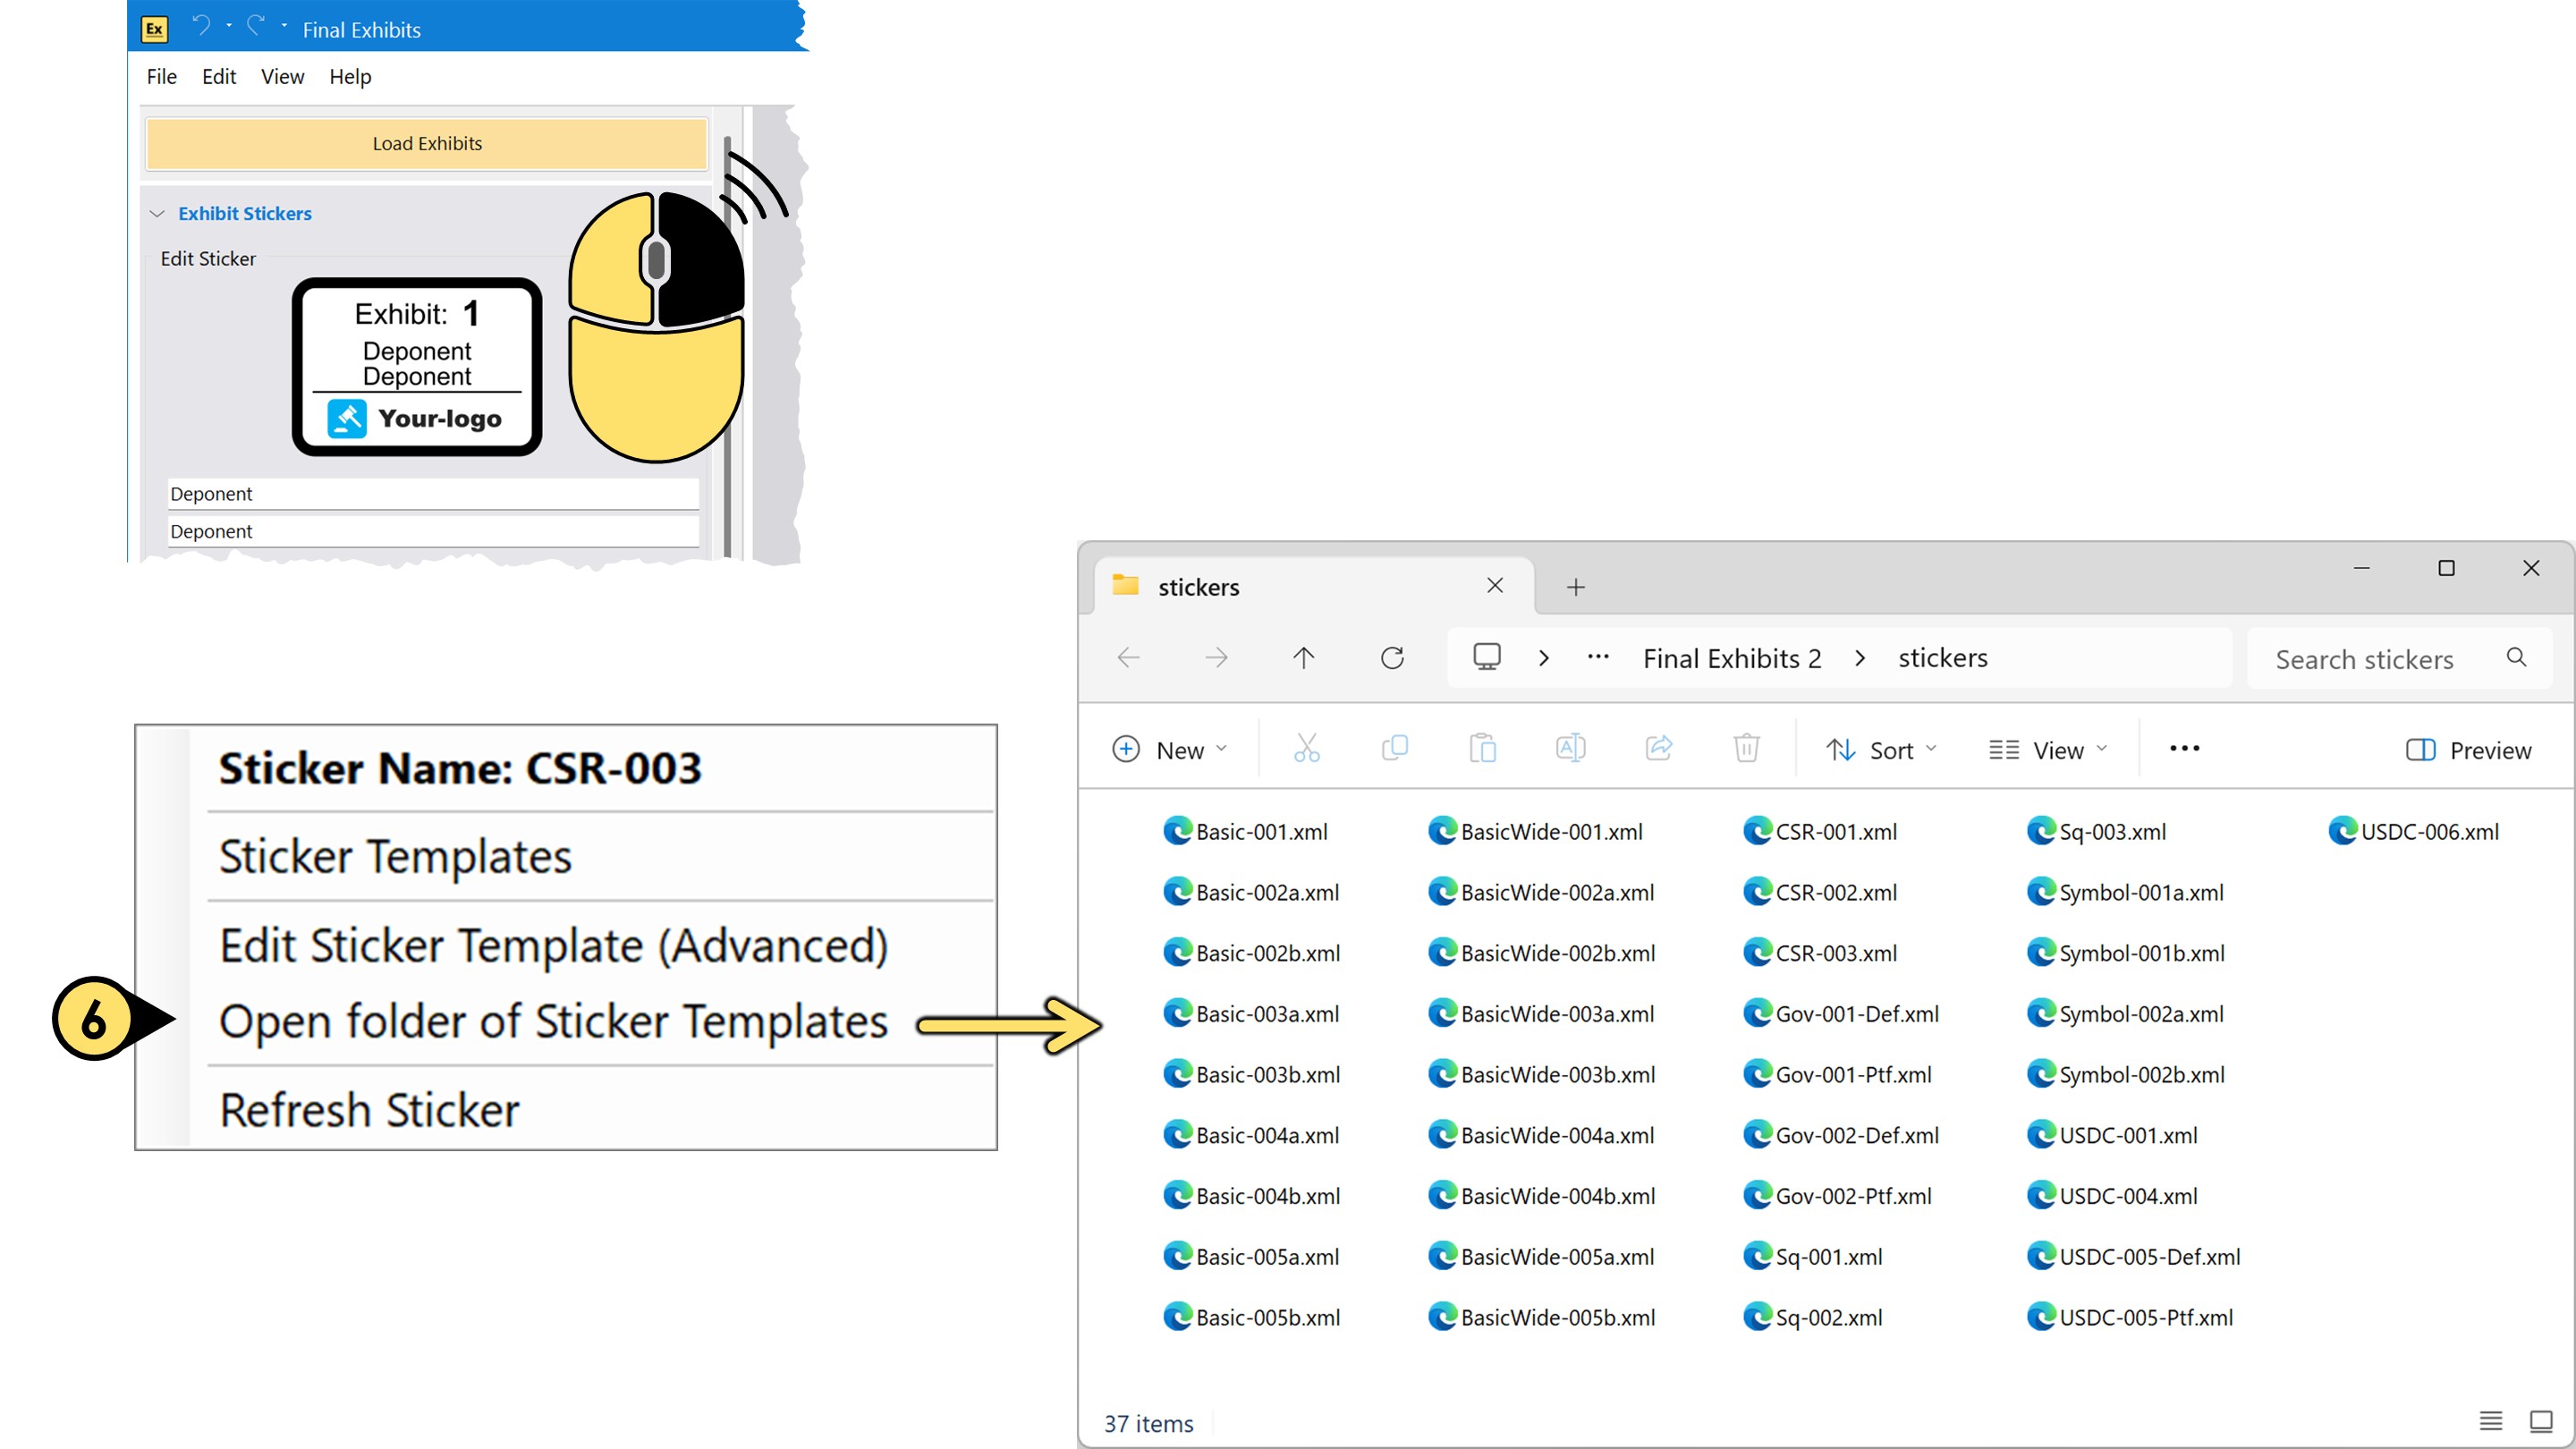Click the Delete trash icon

click(x=1746, y=749)
